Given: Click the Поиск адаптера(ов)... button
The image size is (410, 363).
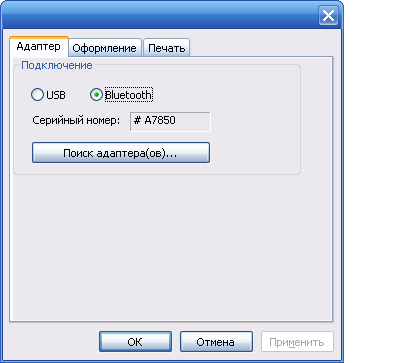Looking at the screenshot, I should (121, 153).
